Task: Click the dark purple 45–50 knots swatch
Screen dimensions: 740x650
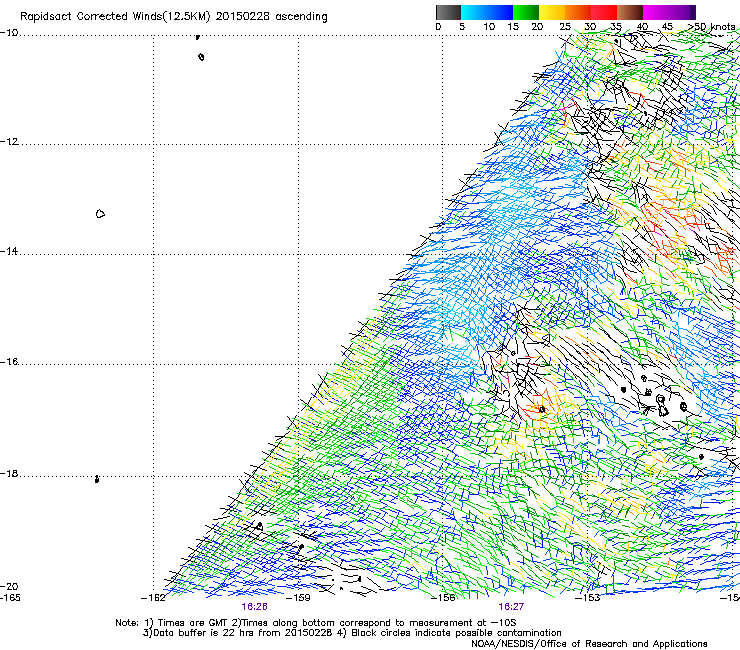Action: 682,12
